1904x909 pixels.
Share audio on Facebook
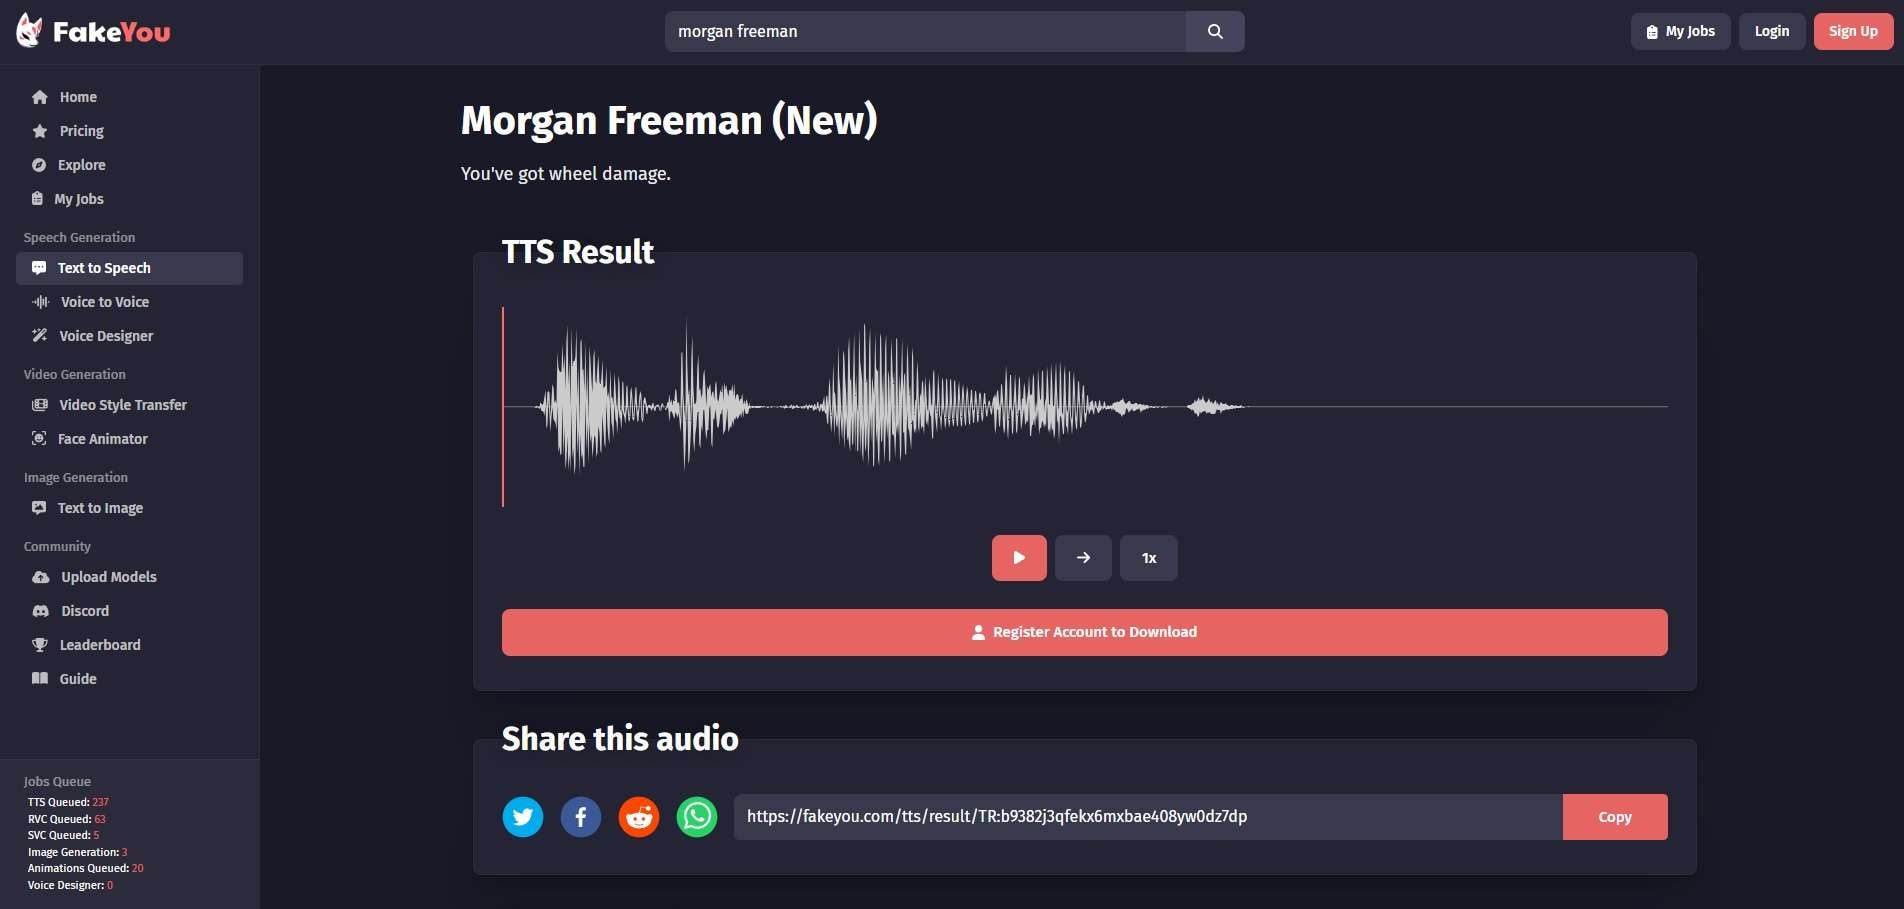pos(581,817)
